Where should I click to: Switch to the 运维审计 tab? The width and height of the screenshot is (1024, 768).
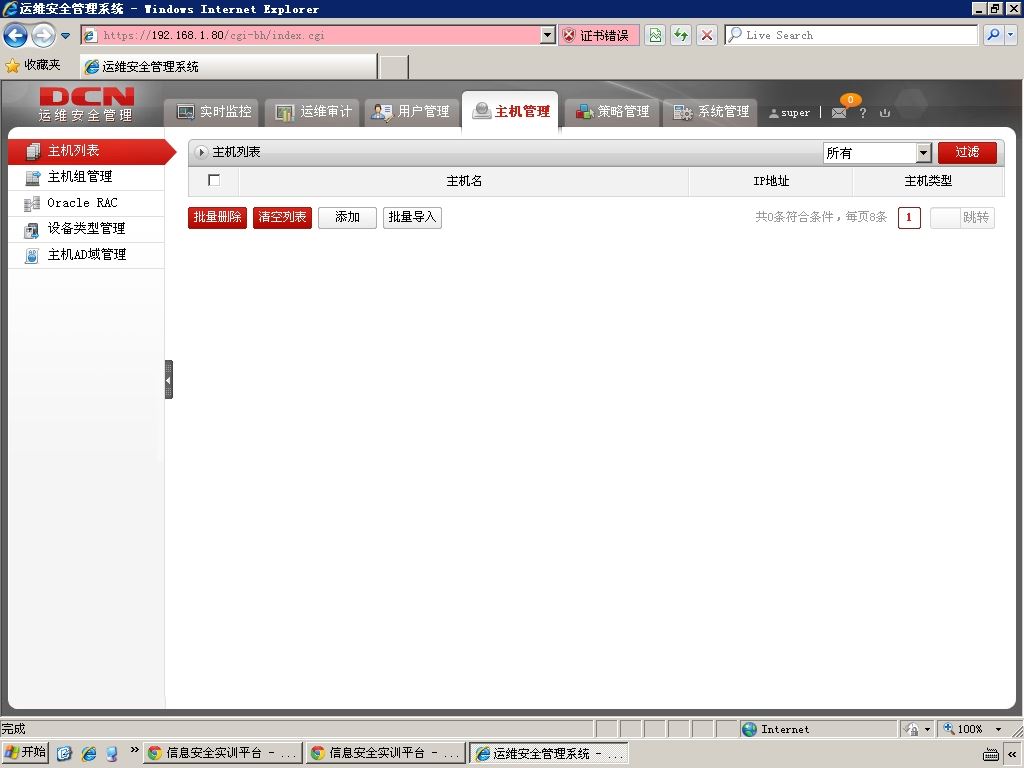[313, 112]
